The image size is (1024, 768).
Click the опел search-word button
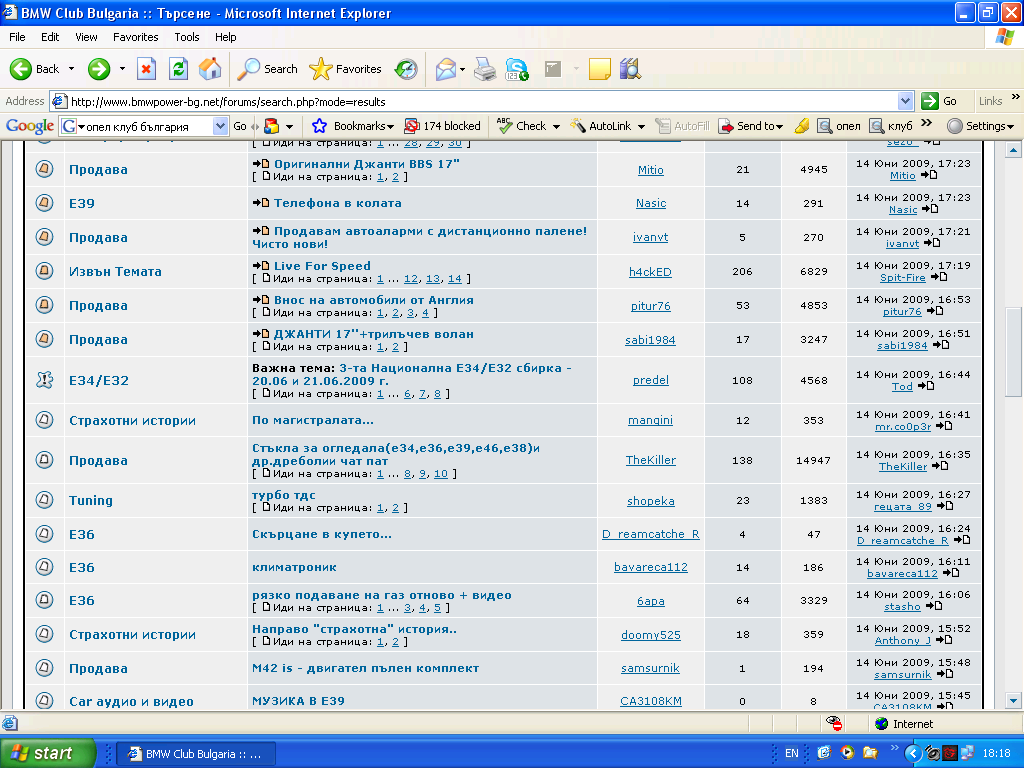coord(840,126)
